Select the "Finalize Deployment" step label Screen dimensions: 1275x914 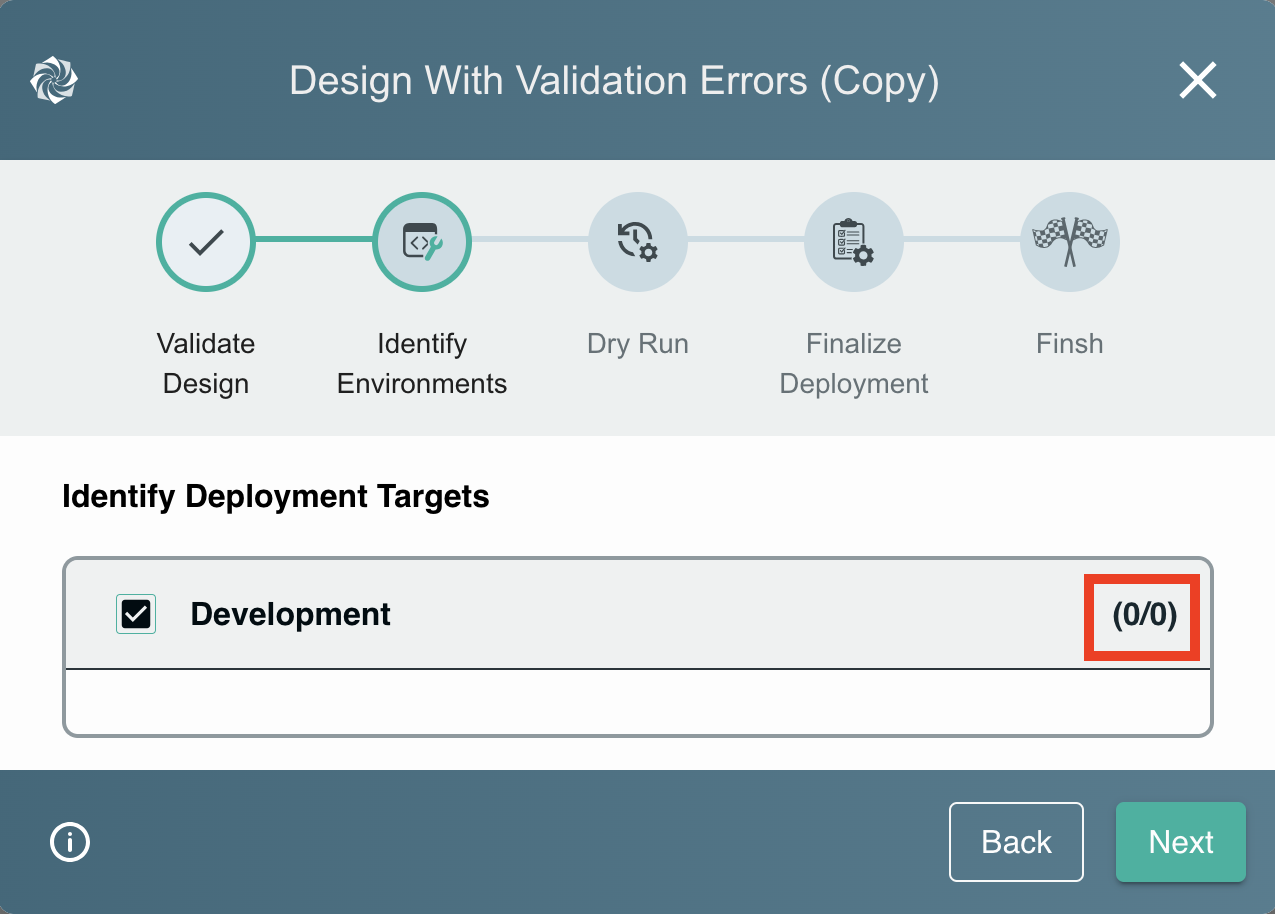pos(854,364)
